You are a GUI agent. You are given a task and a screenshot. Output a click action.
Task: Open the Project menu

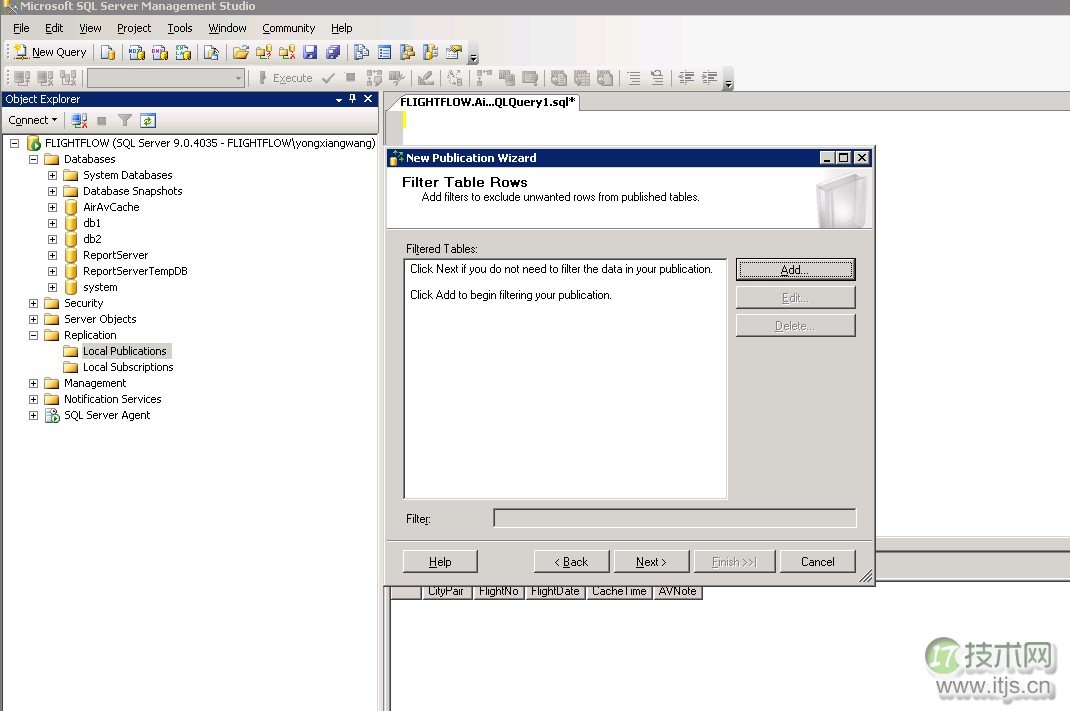[134, 28]
